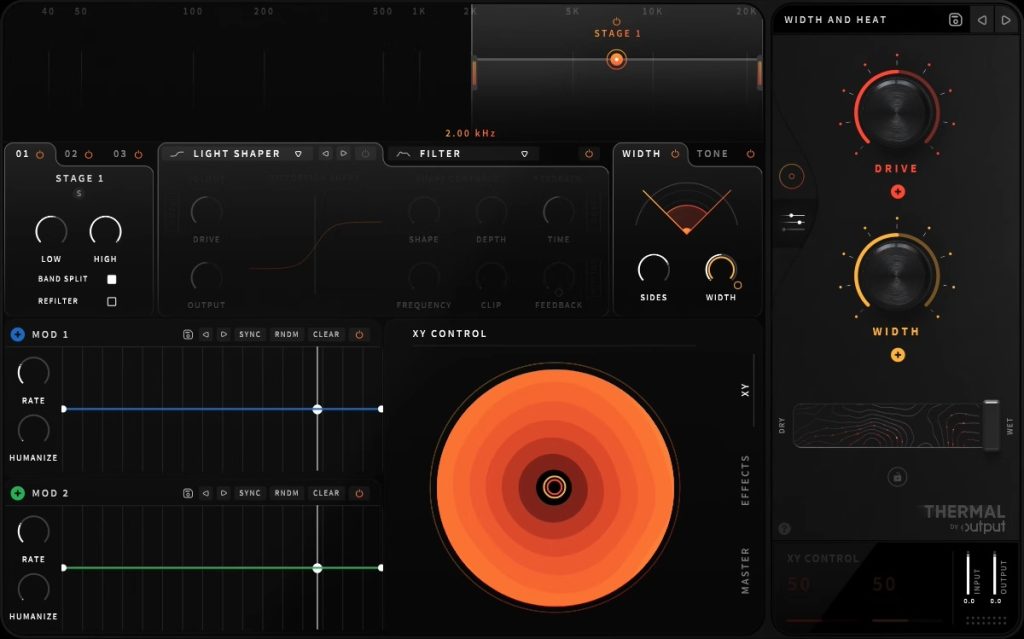Click the Dry/Wet mix slider handle
Screen dimensions: 1024x639
pos(990,426)
